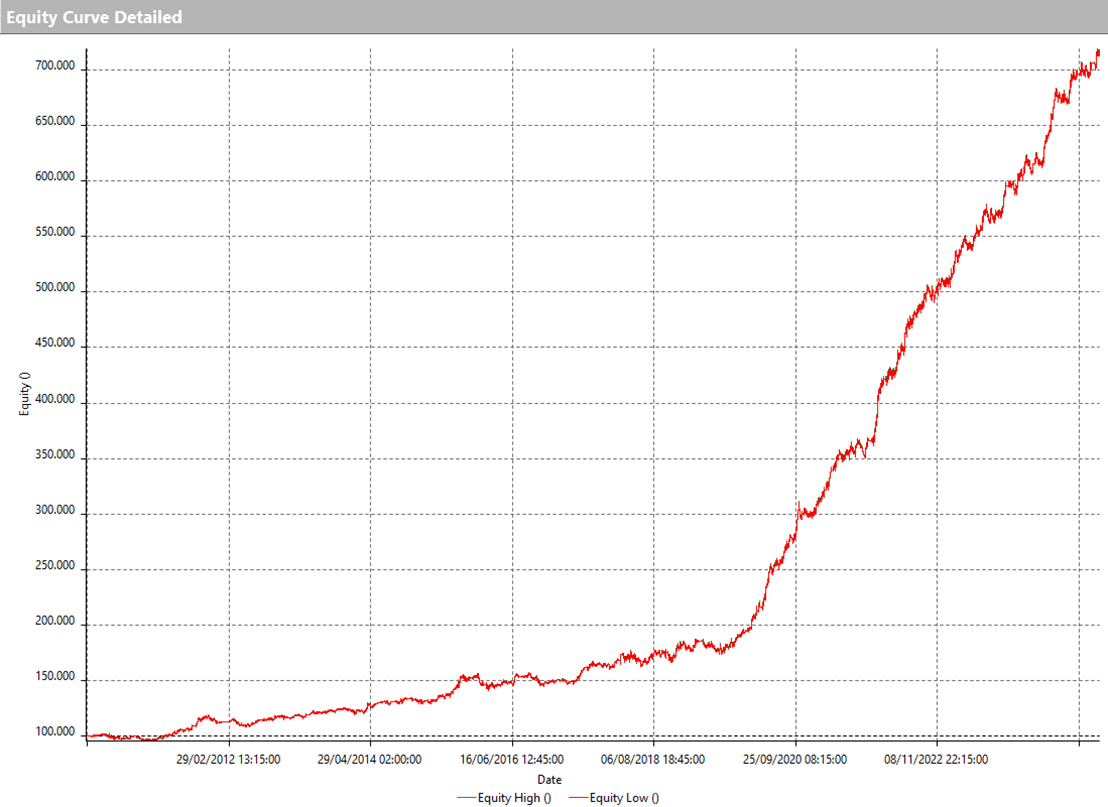Select the Date x-axis title
The width and height of the screenshot is (1108, 807).
pos(549,779)
